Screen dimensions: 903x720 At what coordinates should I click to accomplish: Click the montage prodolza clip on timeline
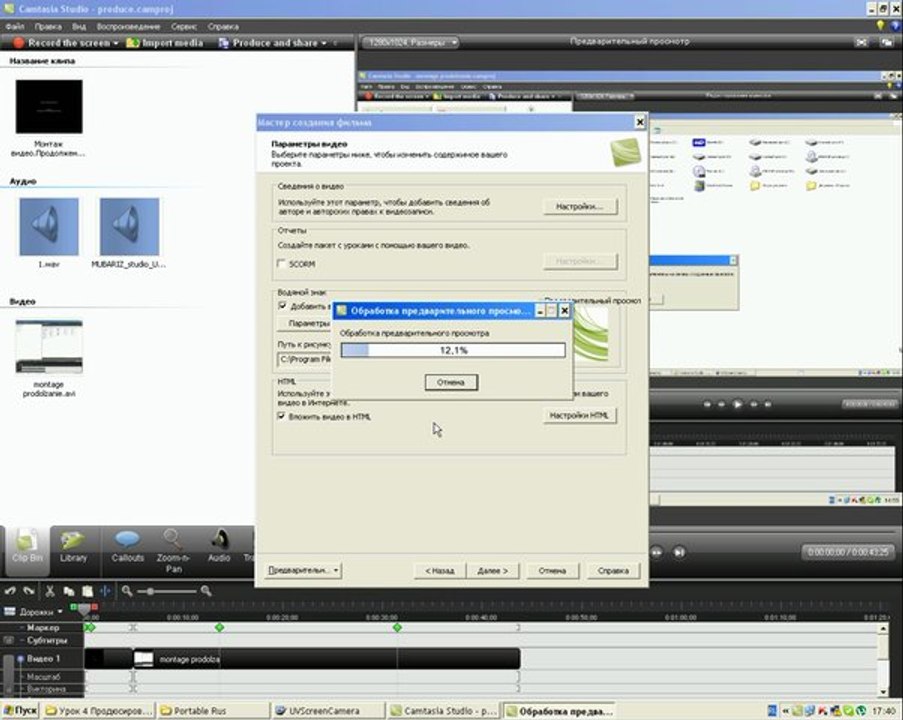(326, 659)
